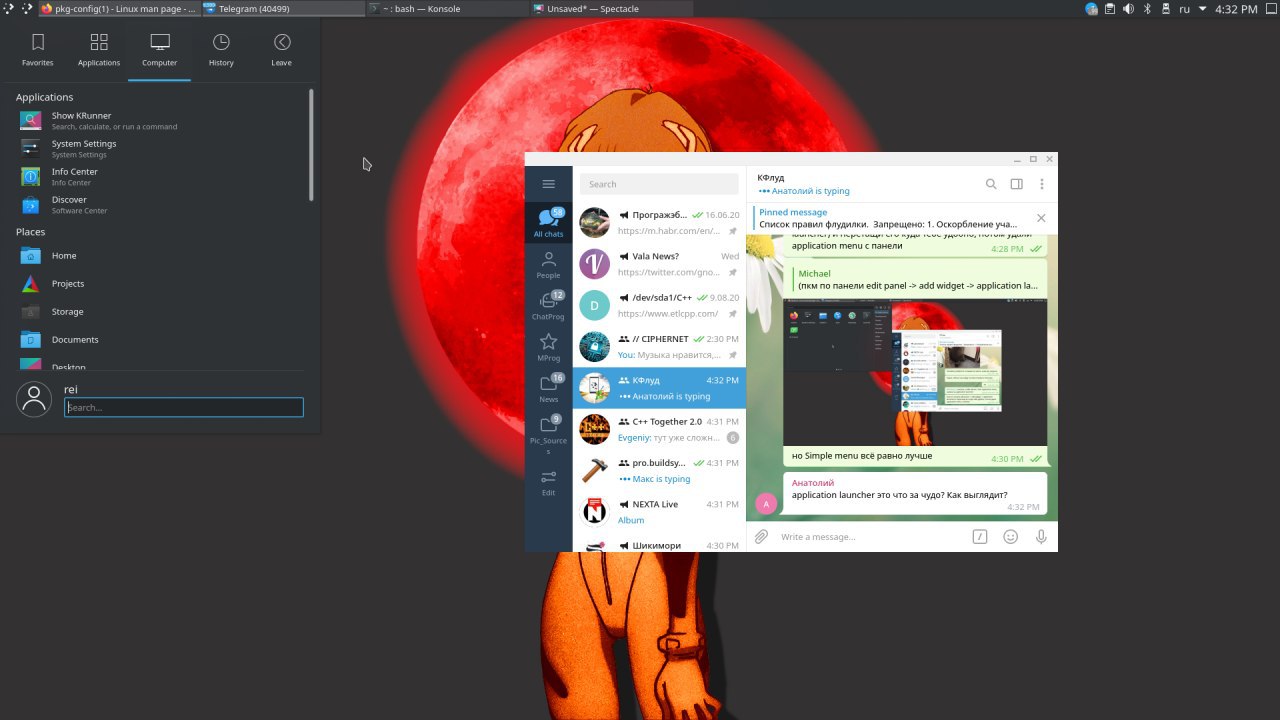Screen dimensions: 1280x720
Task: Click the rei user avatar
Action: [x=34, y=399]
